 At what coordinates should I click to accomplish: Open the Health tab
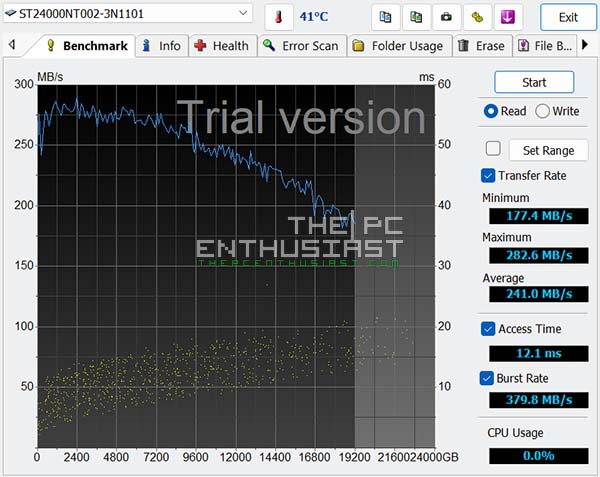coord(222,46)
